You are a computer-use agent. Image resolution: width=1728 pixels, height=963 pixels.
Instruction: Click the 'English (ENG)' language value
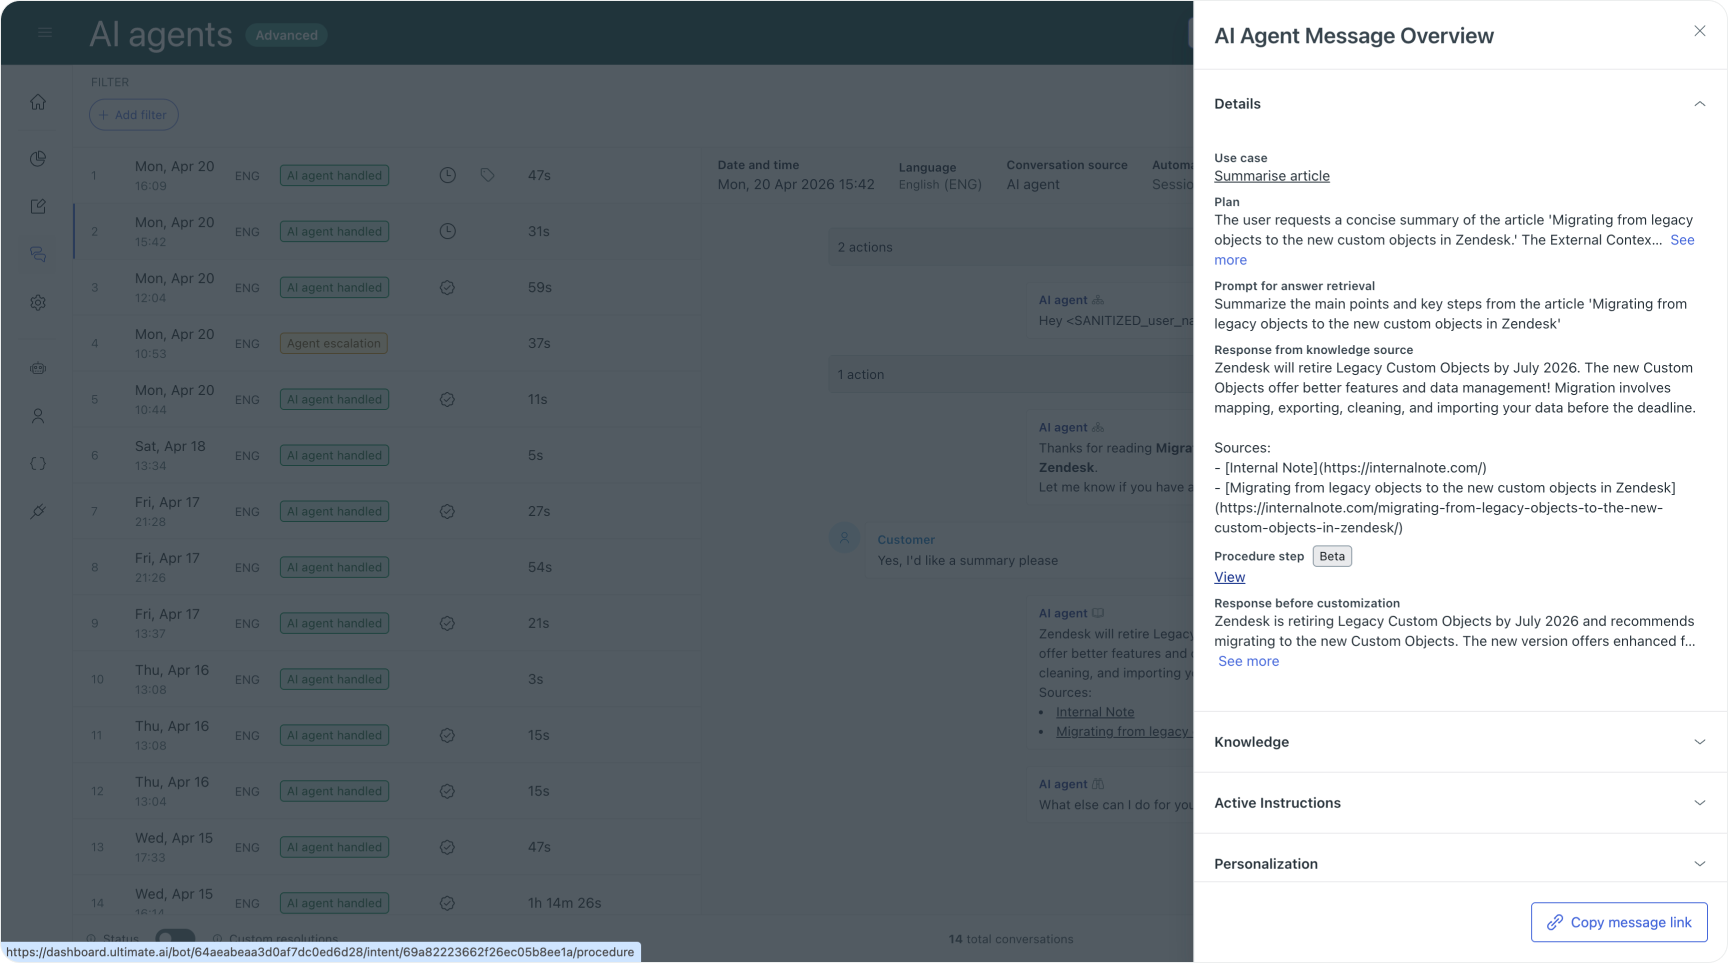[940, 184]
